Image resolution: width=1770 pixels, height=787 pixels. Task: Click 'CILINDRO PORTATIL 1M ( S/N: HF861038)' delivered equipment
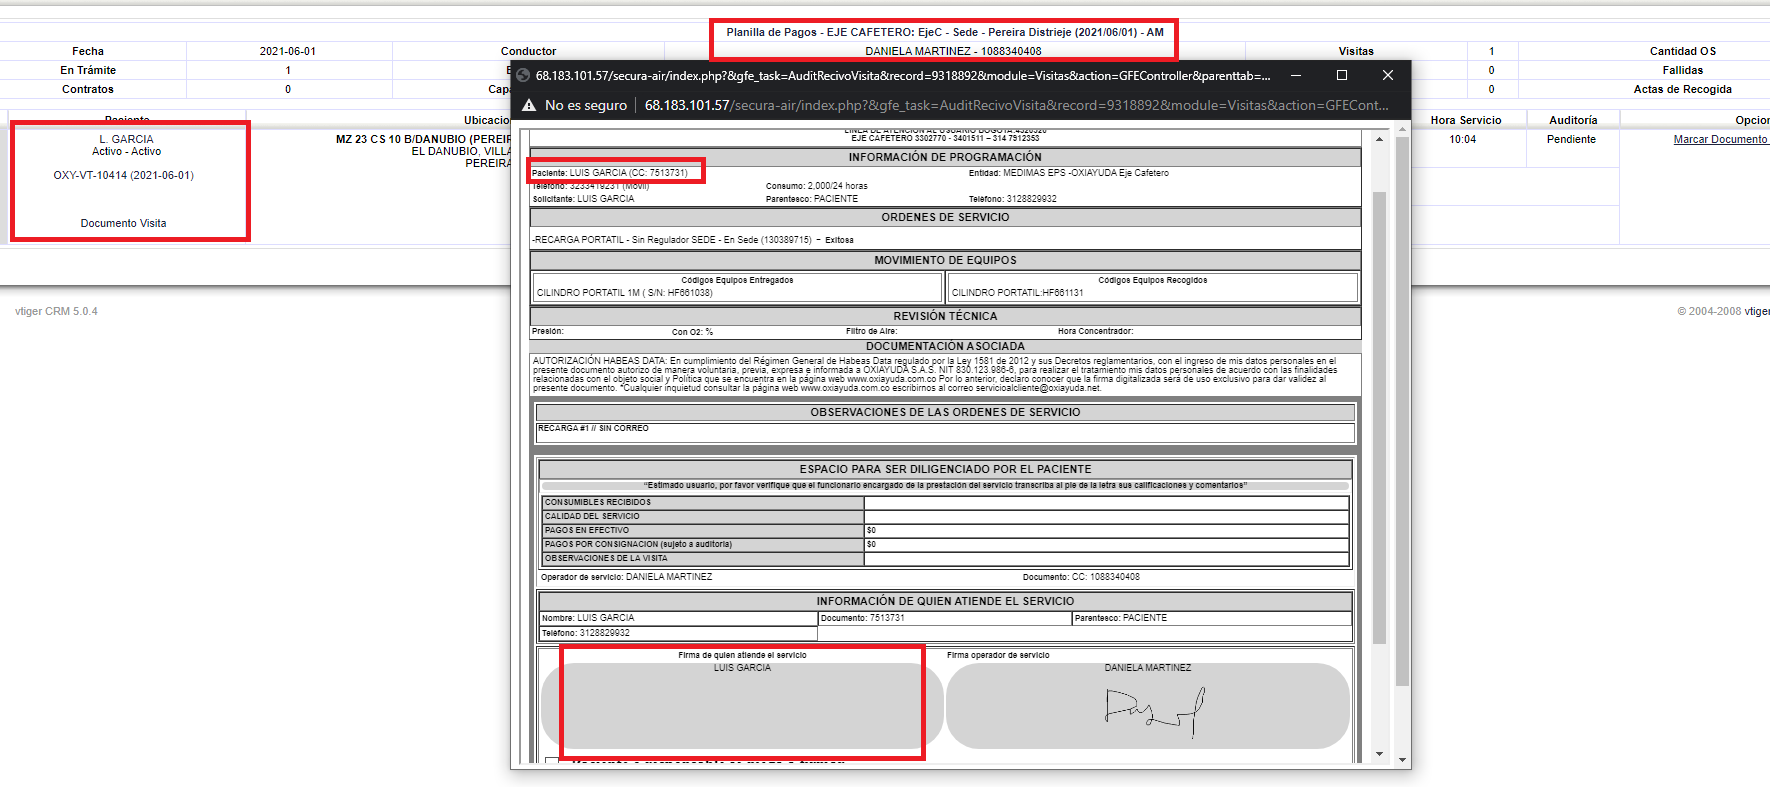click(625, 293)
